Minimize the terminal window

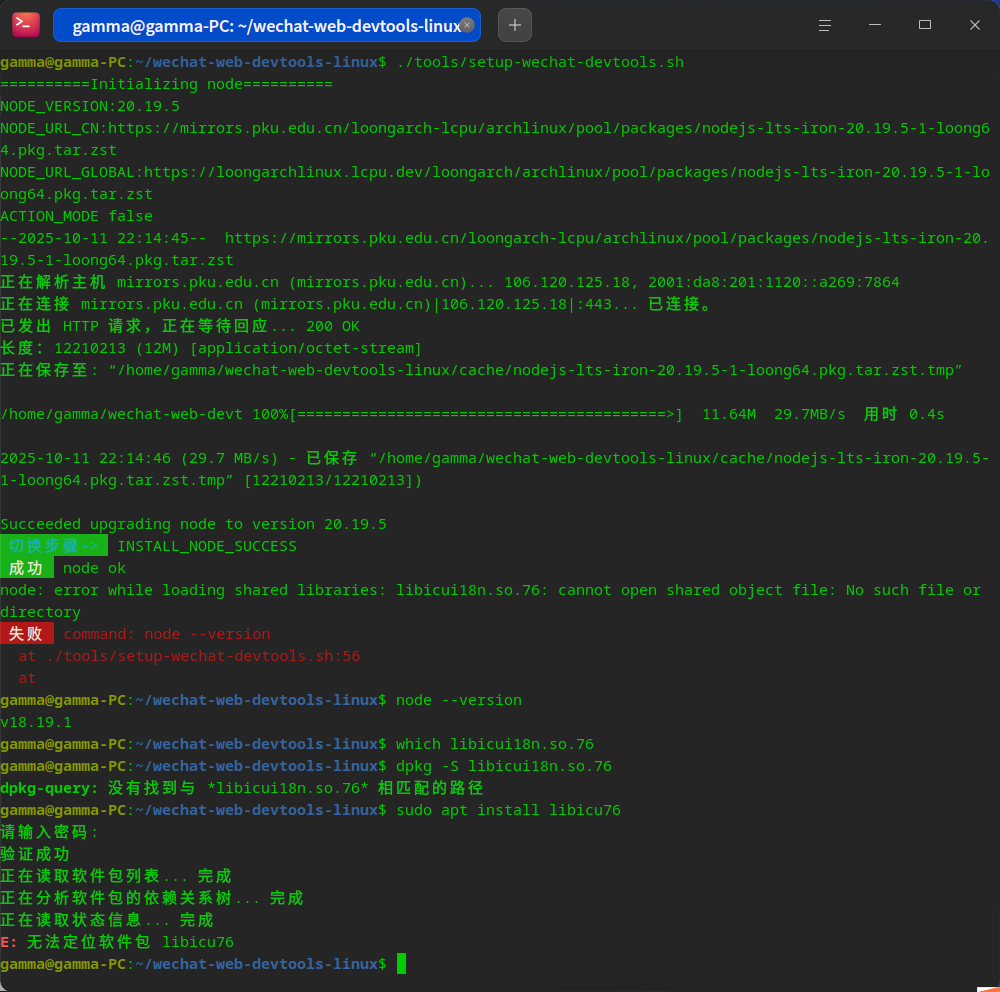875,25
